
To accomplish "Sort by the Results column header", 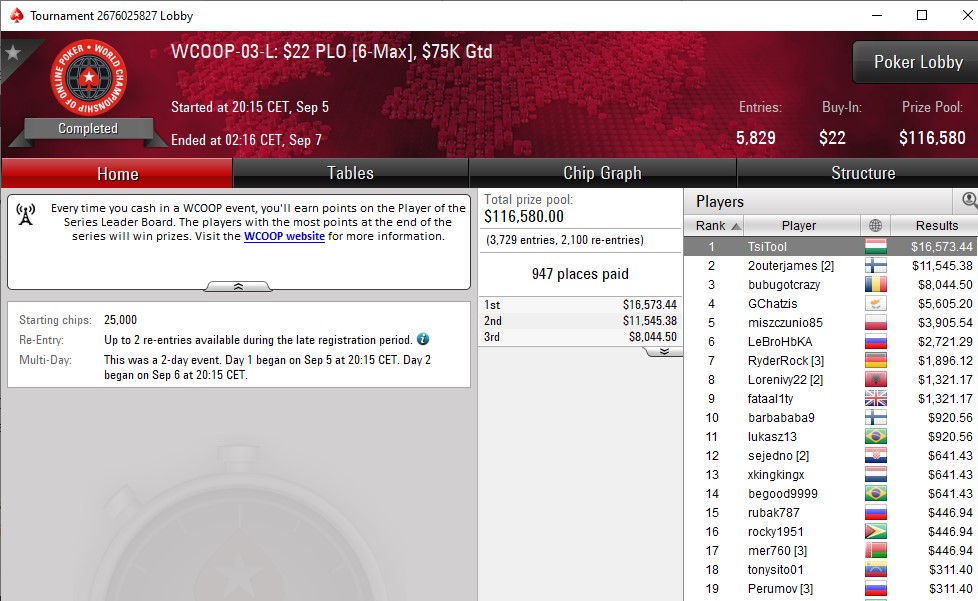I will 935,225.
